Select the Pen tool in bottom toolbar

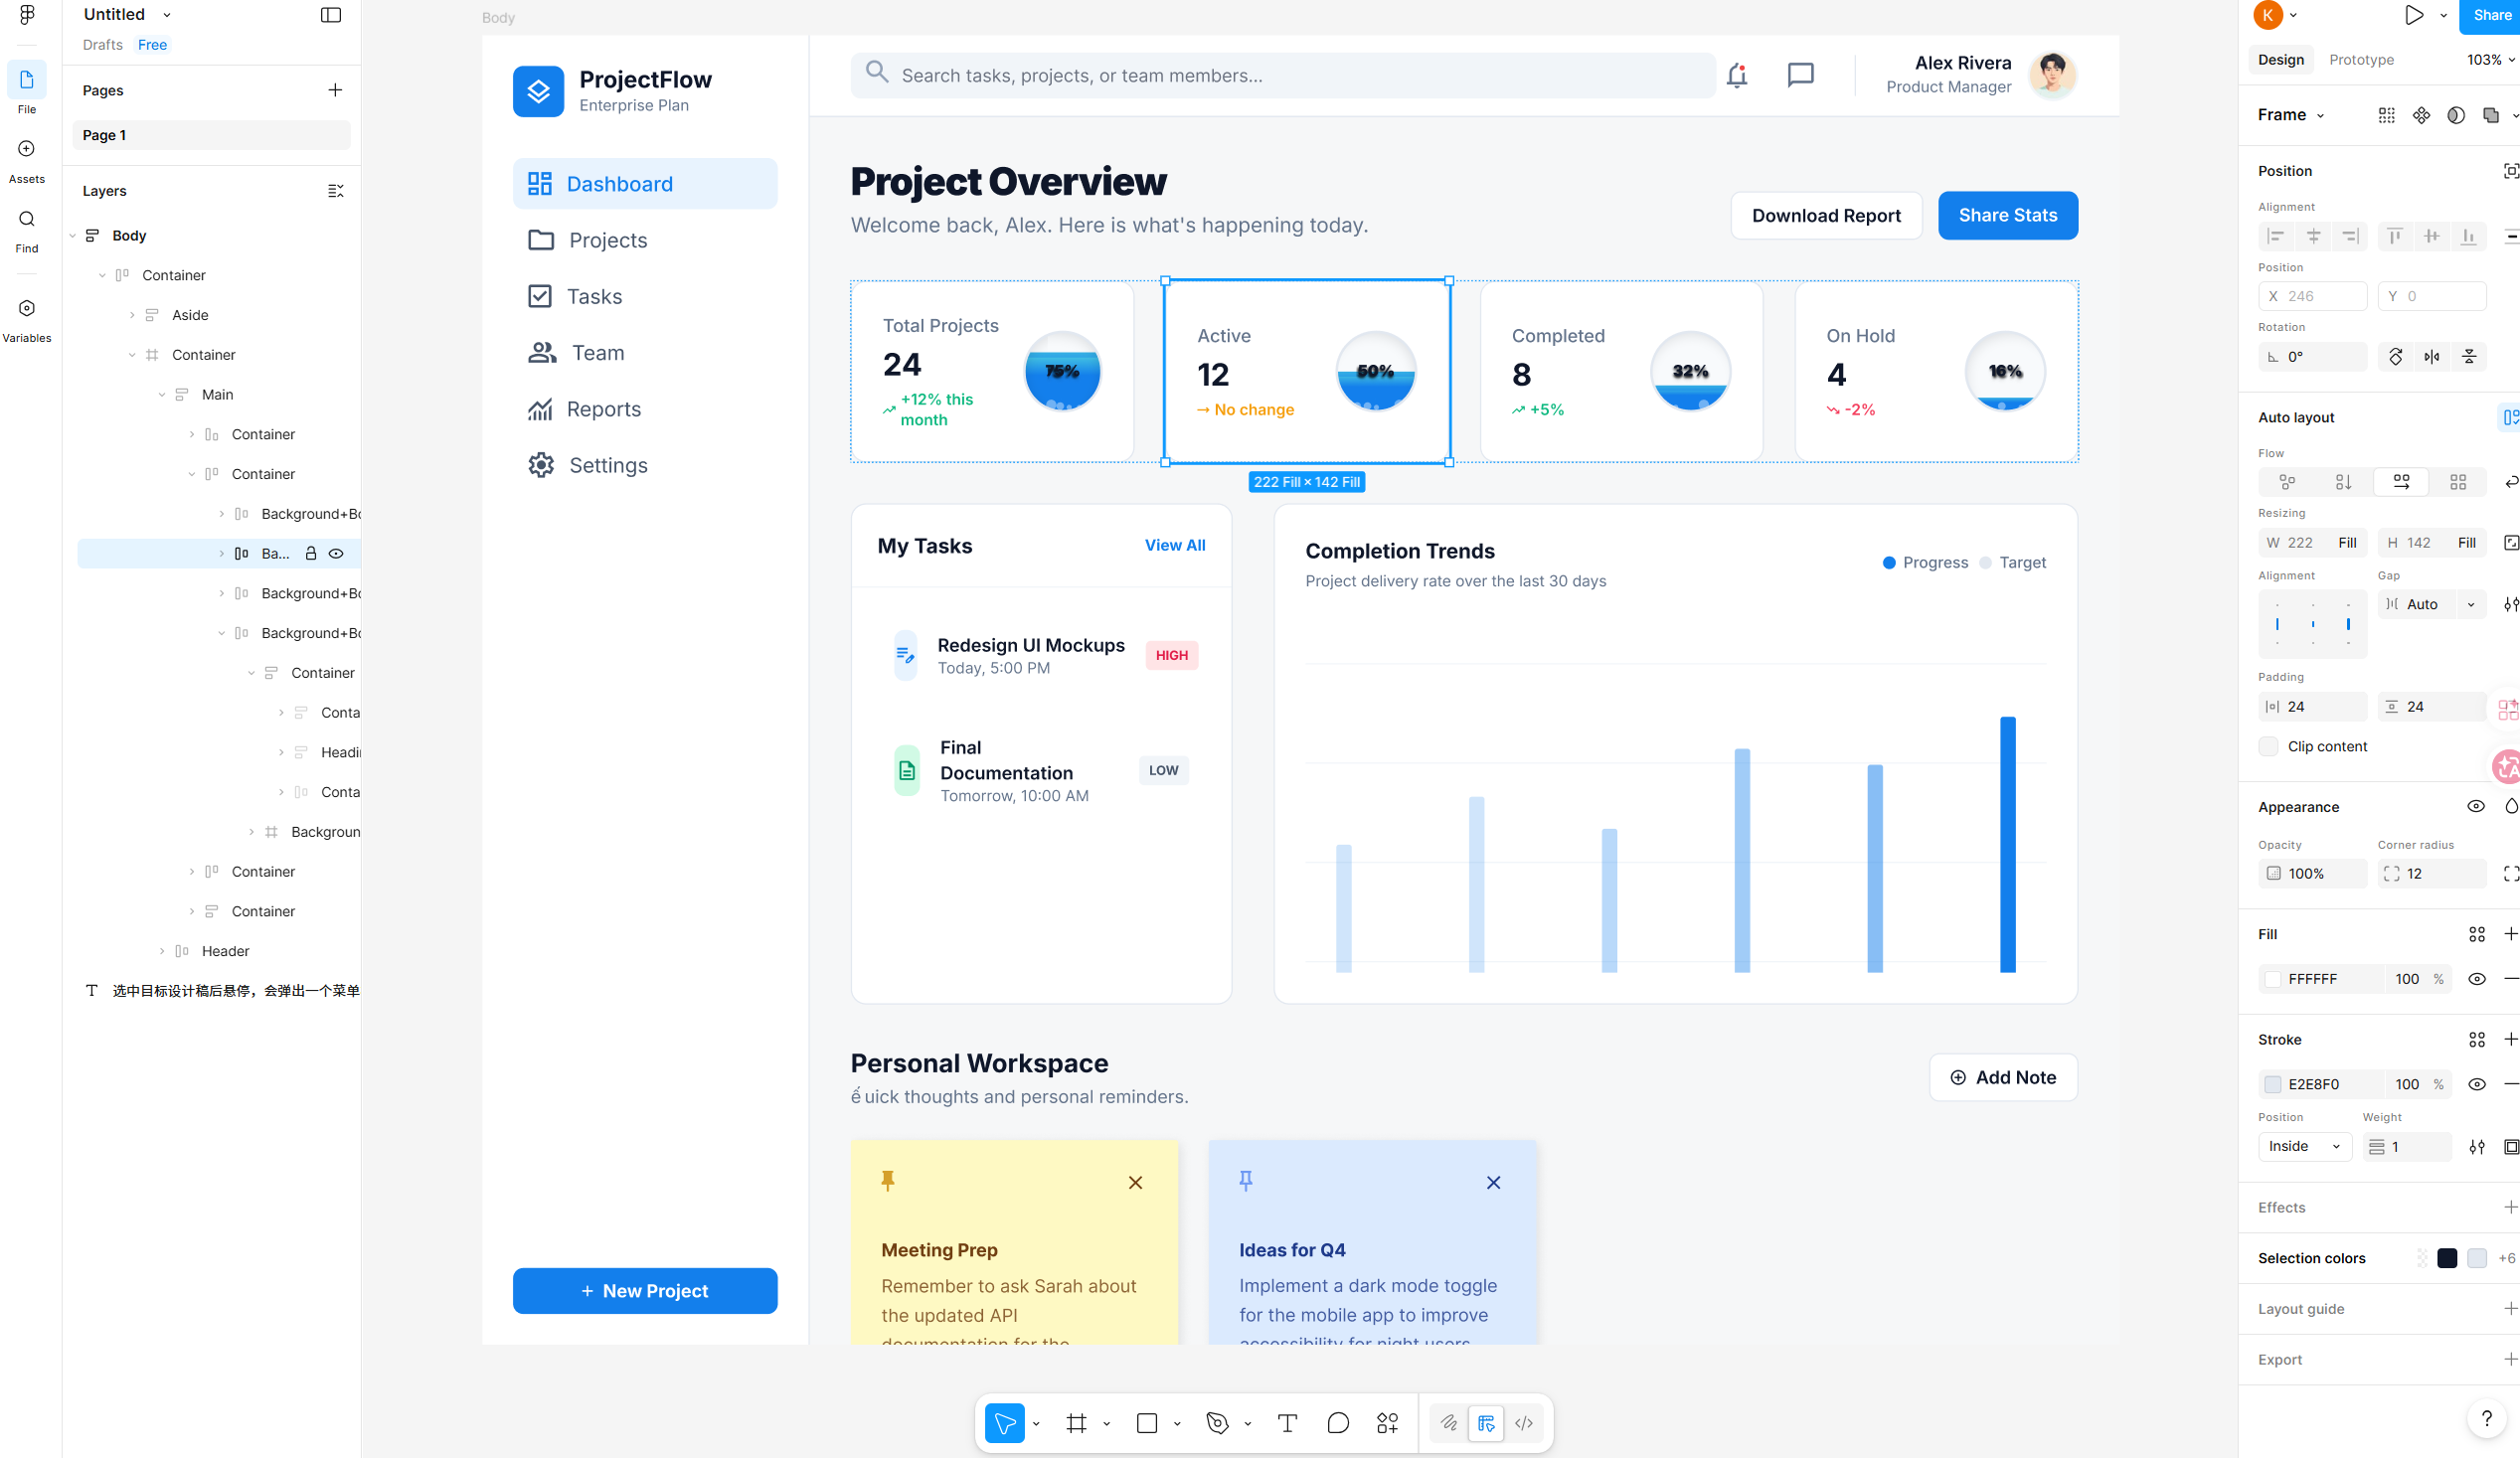click(1217, 1423)
